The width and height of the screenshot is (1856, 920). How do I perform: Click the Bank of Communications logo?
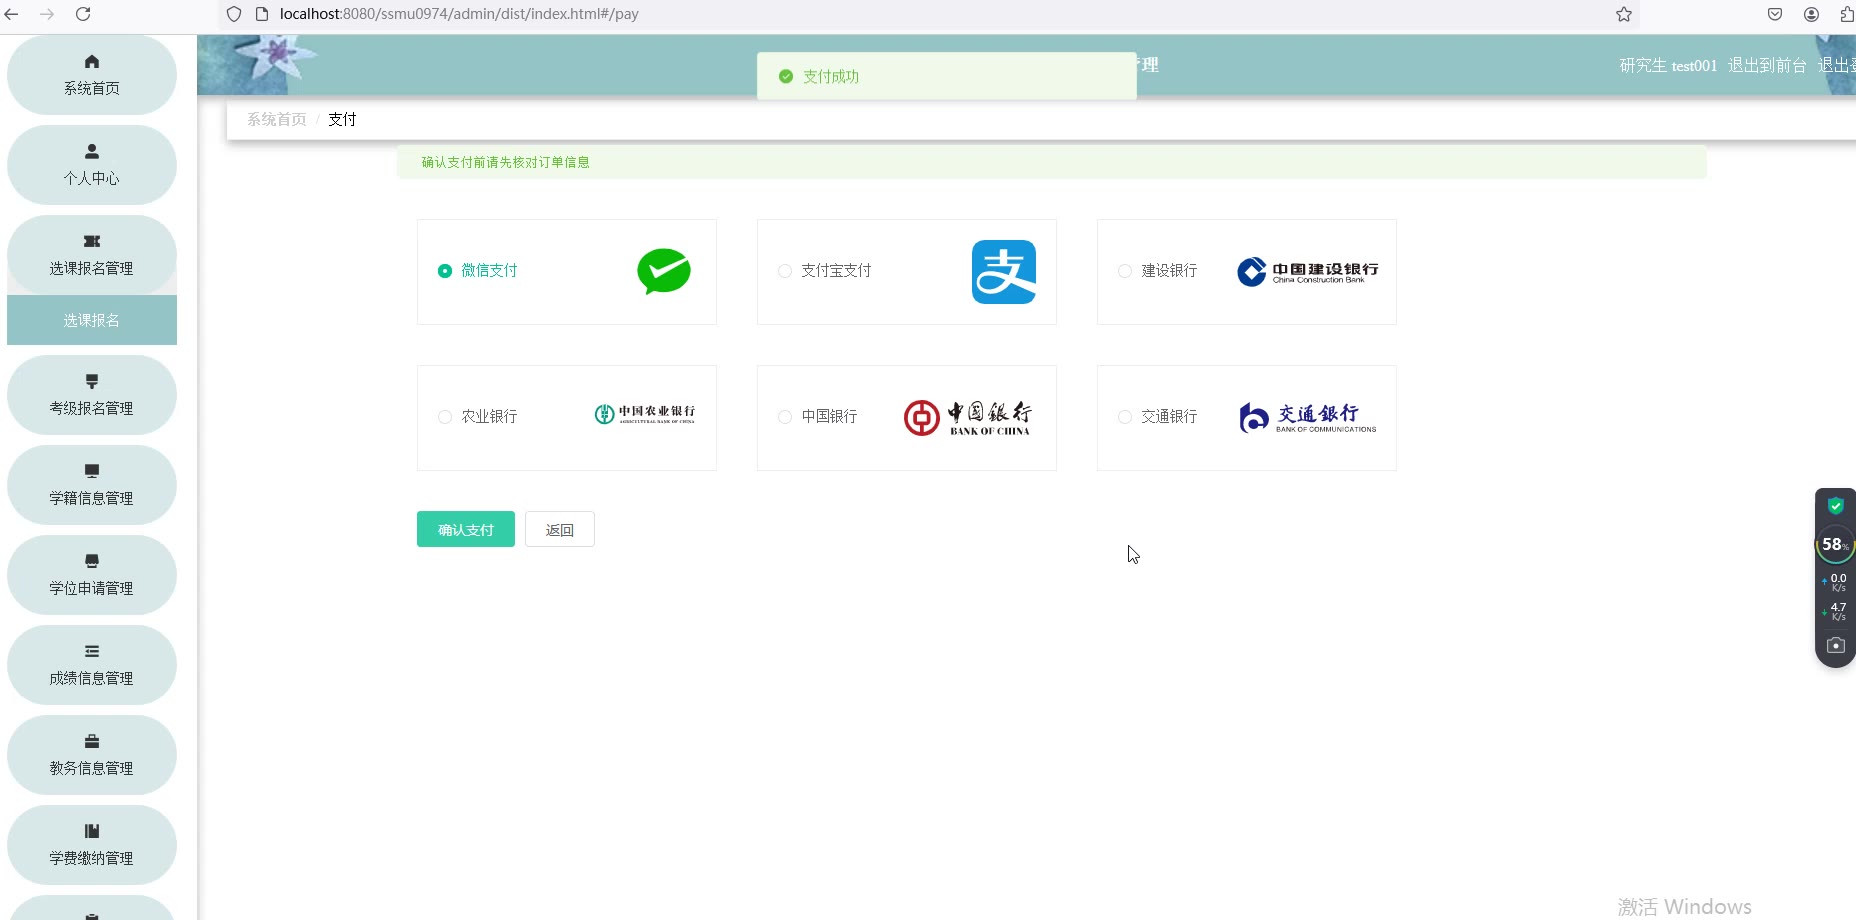(x=1308, y=418)
